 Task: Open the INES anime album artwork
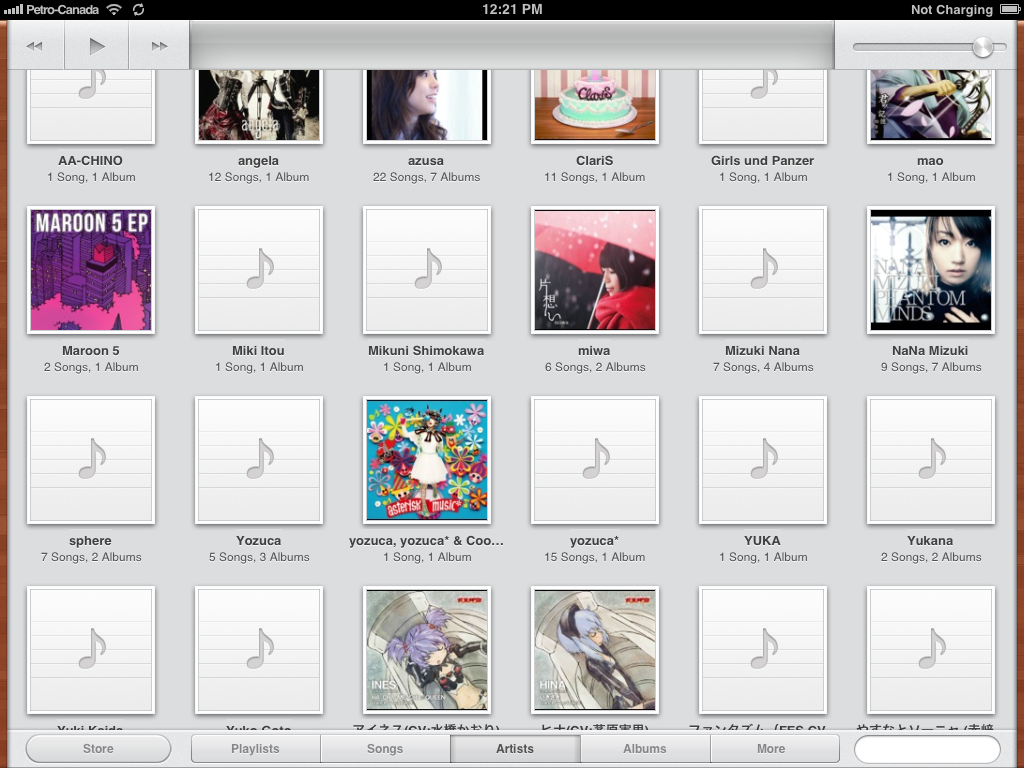coord(426,650)
